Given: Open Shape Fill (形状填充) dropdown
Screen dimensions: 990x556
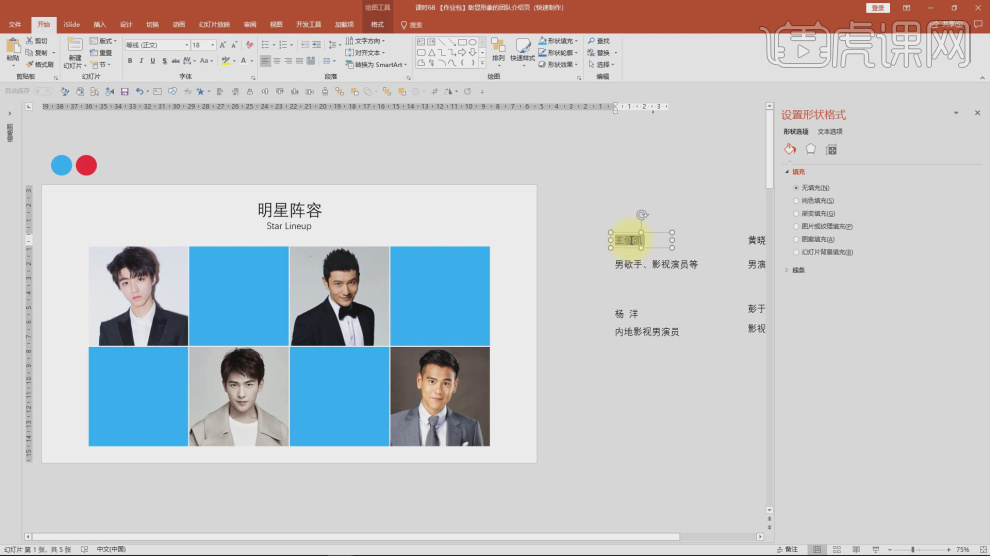Looking at the screenshot, I should (x=558, y=41).
